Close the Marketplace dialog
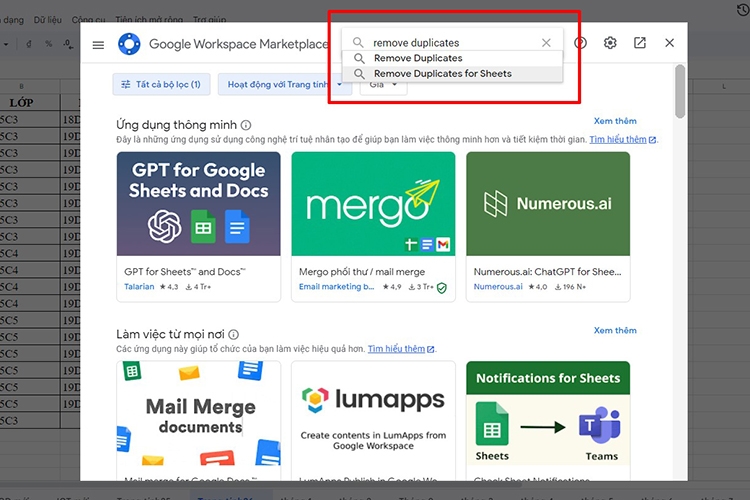 tap(670, 43)
